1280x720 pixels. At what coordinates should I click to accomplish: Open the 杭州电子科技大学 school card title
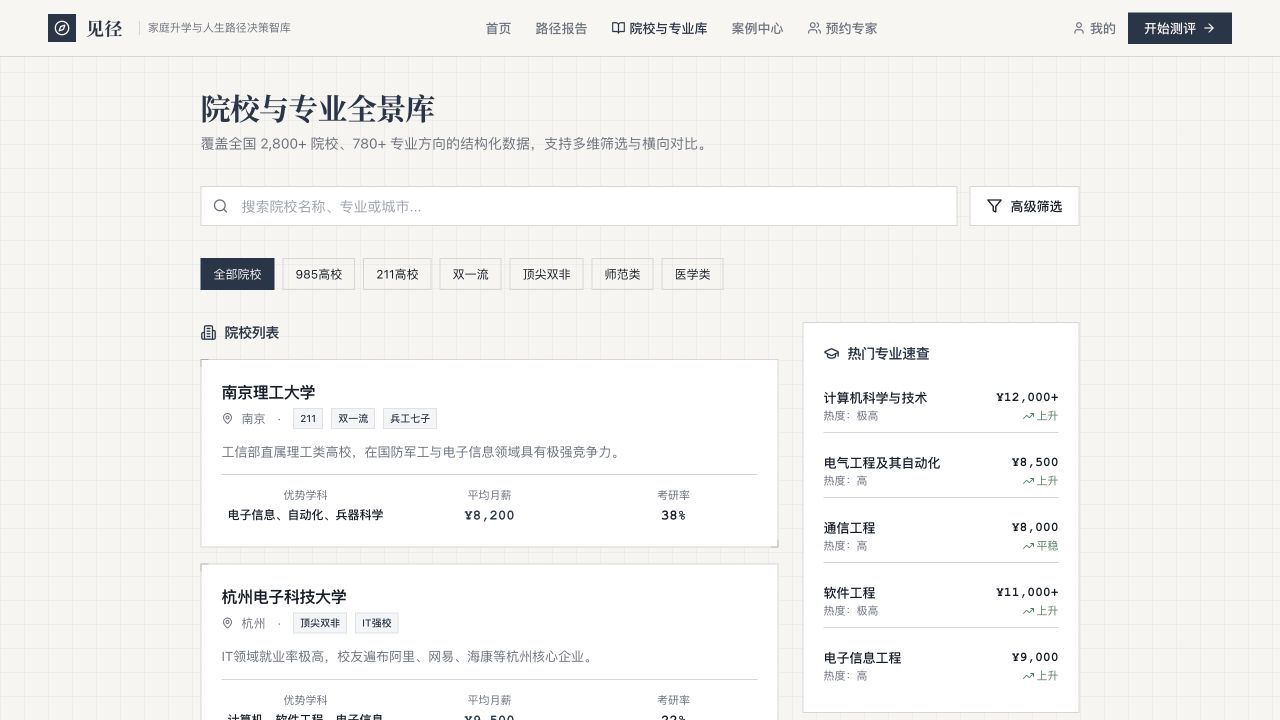click(284, 597)
